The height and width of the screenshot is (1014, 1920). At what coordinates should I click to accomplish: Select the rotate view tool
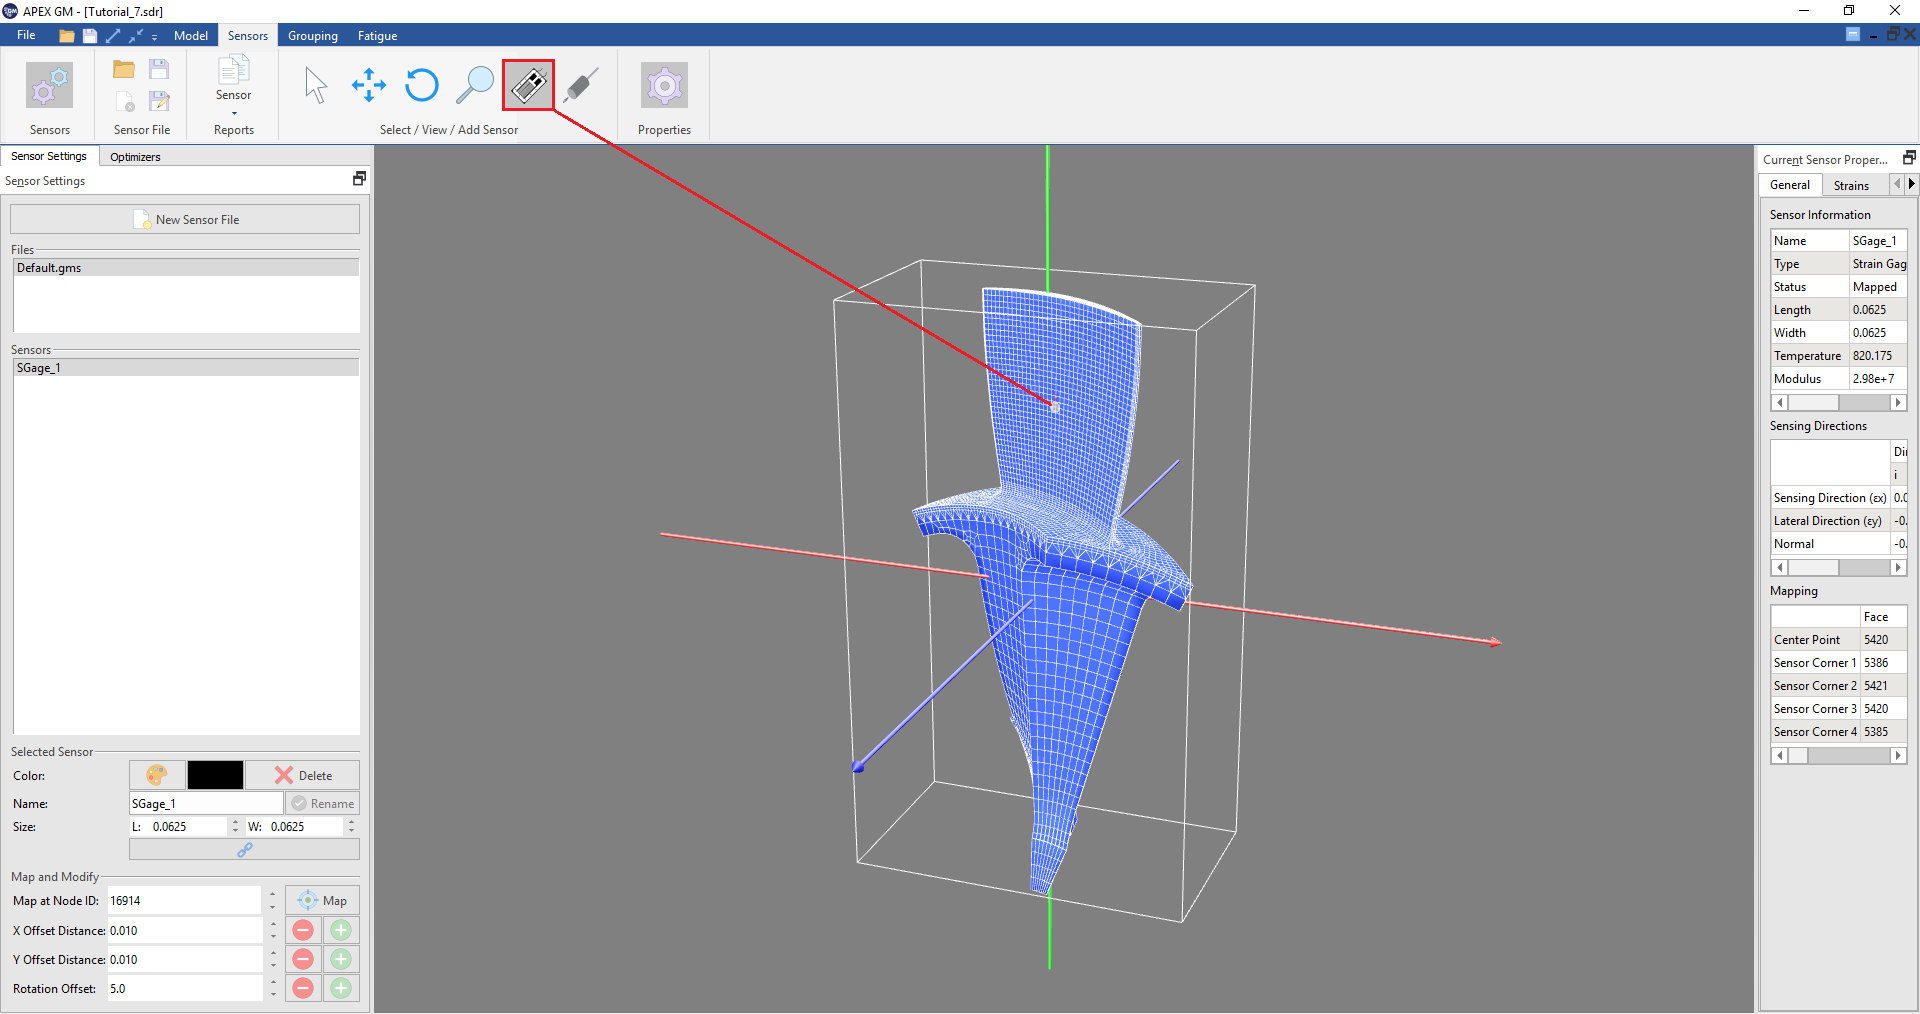pos(422,86)
